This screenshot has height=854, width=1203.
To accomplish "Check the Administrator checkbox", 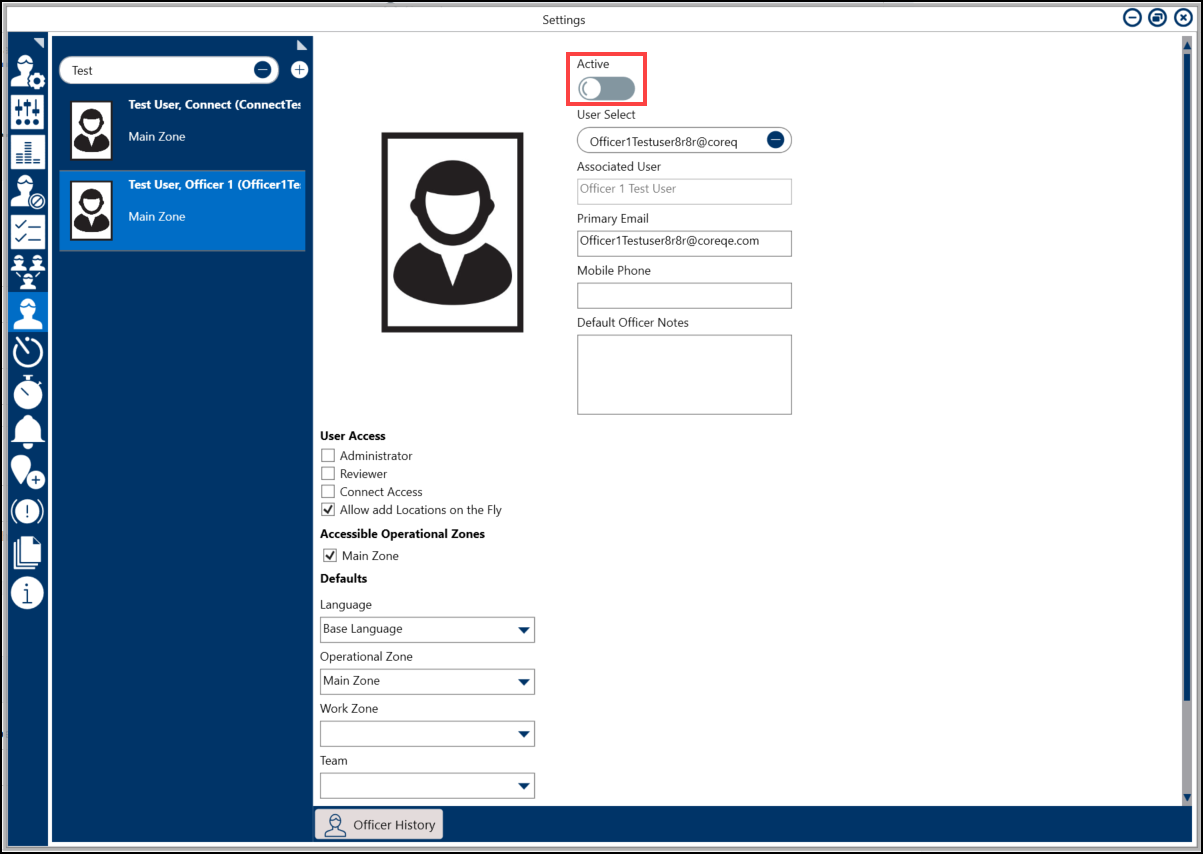I will pos(328,456).
